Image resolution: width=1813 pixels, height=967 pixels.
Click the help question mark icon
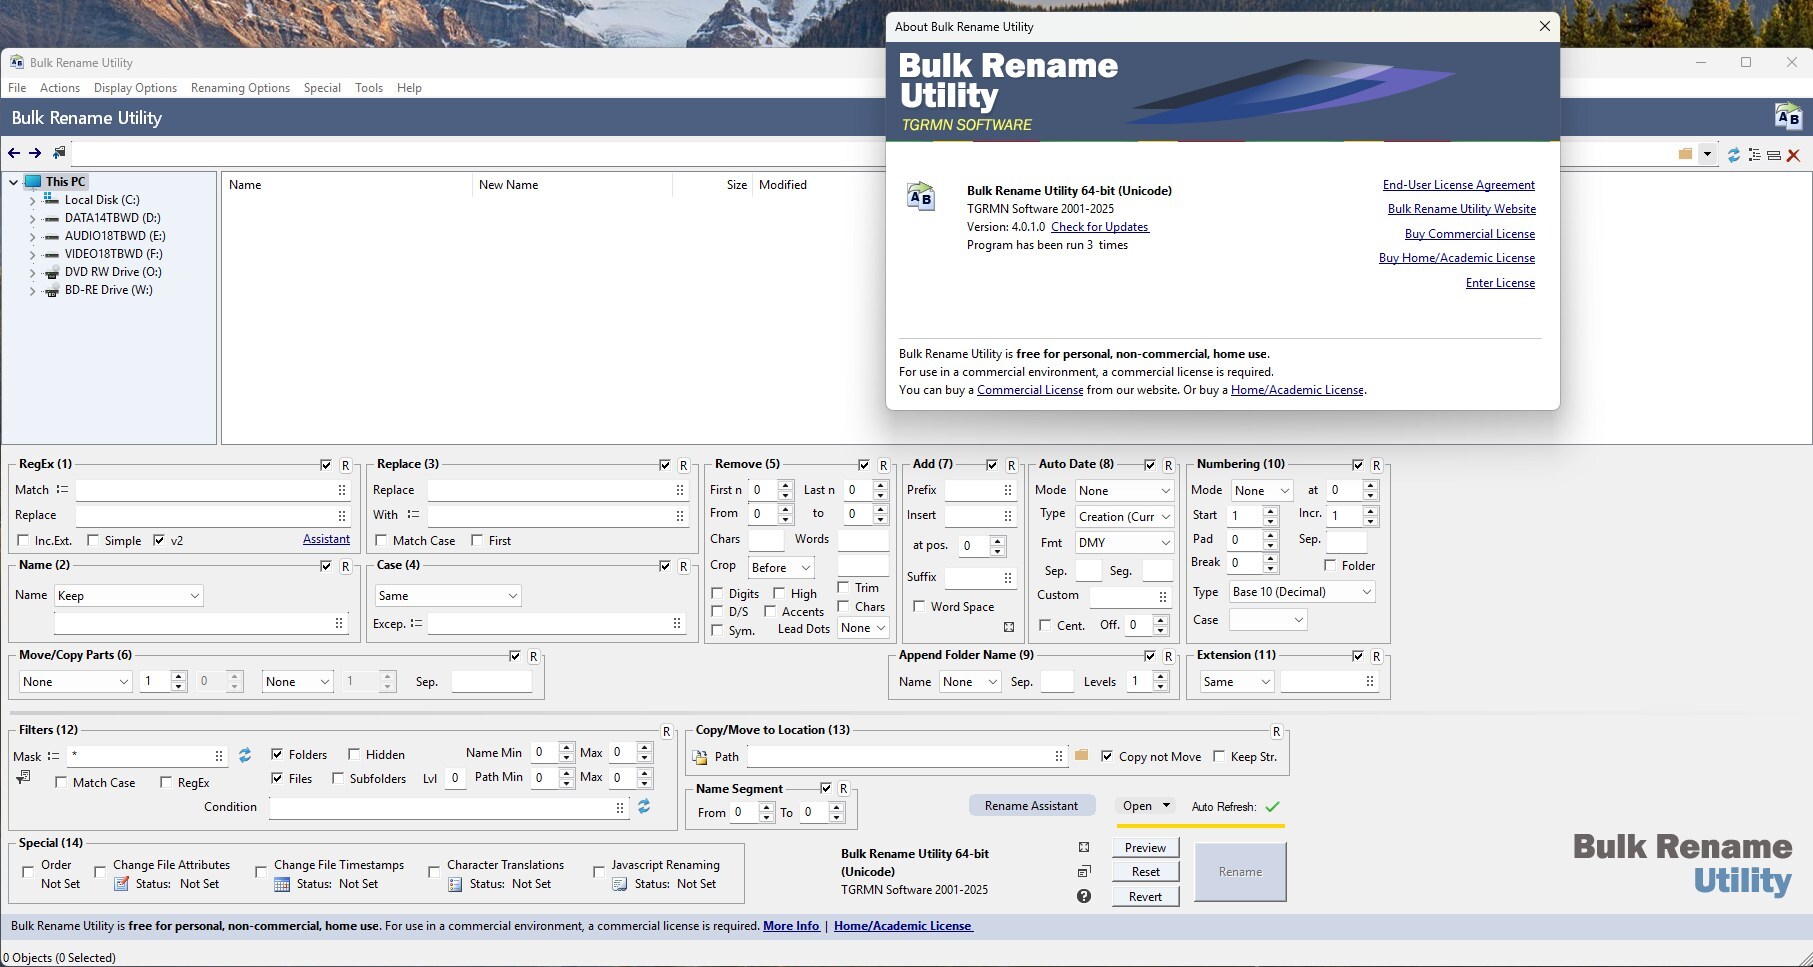pos(1084,896)
